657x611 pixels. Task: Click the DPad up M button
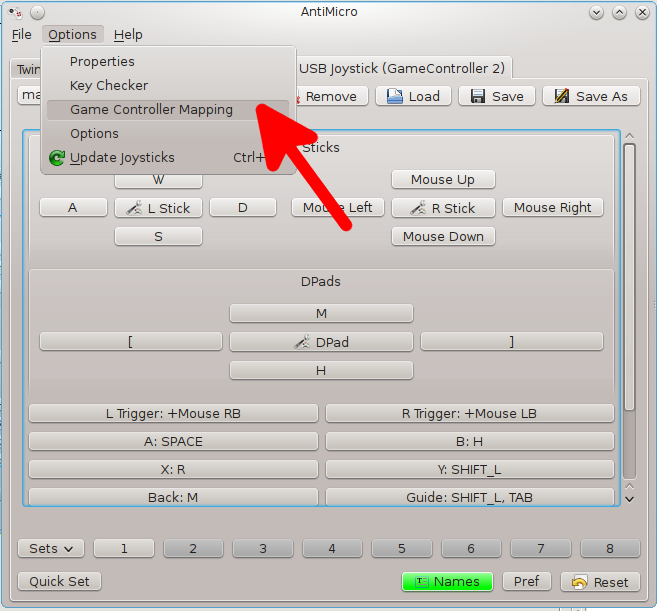click(x=321, y=313)
